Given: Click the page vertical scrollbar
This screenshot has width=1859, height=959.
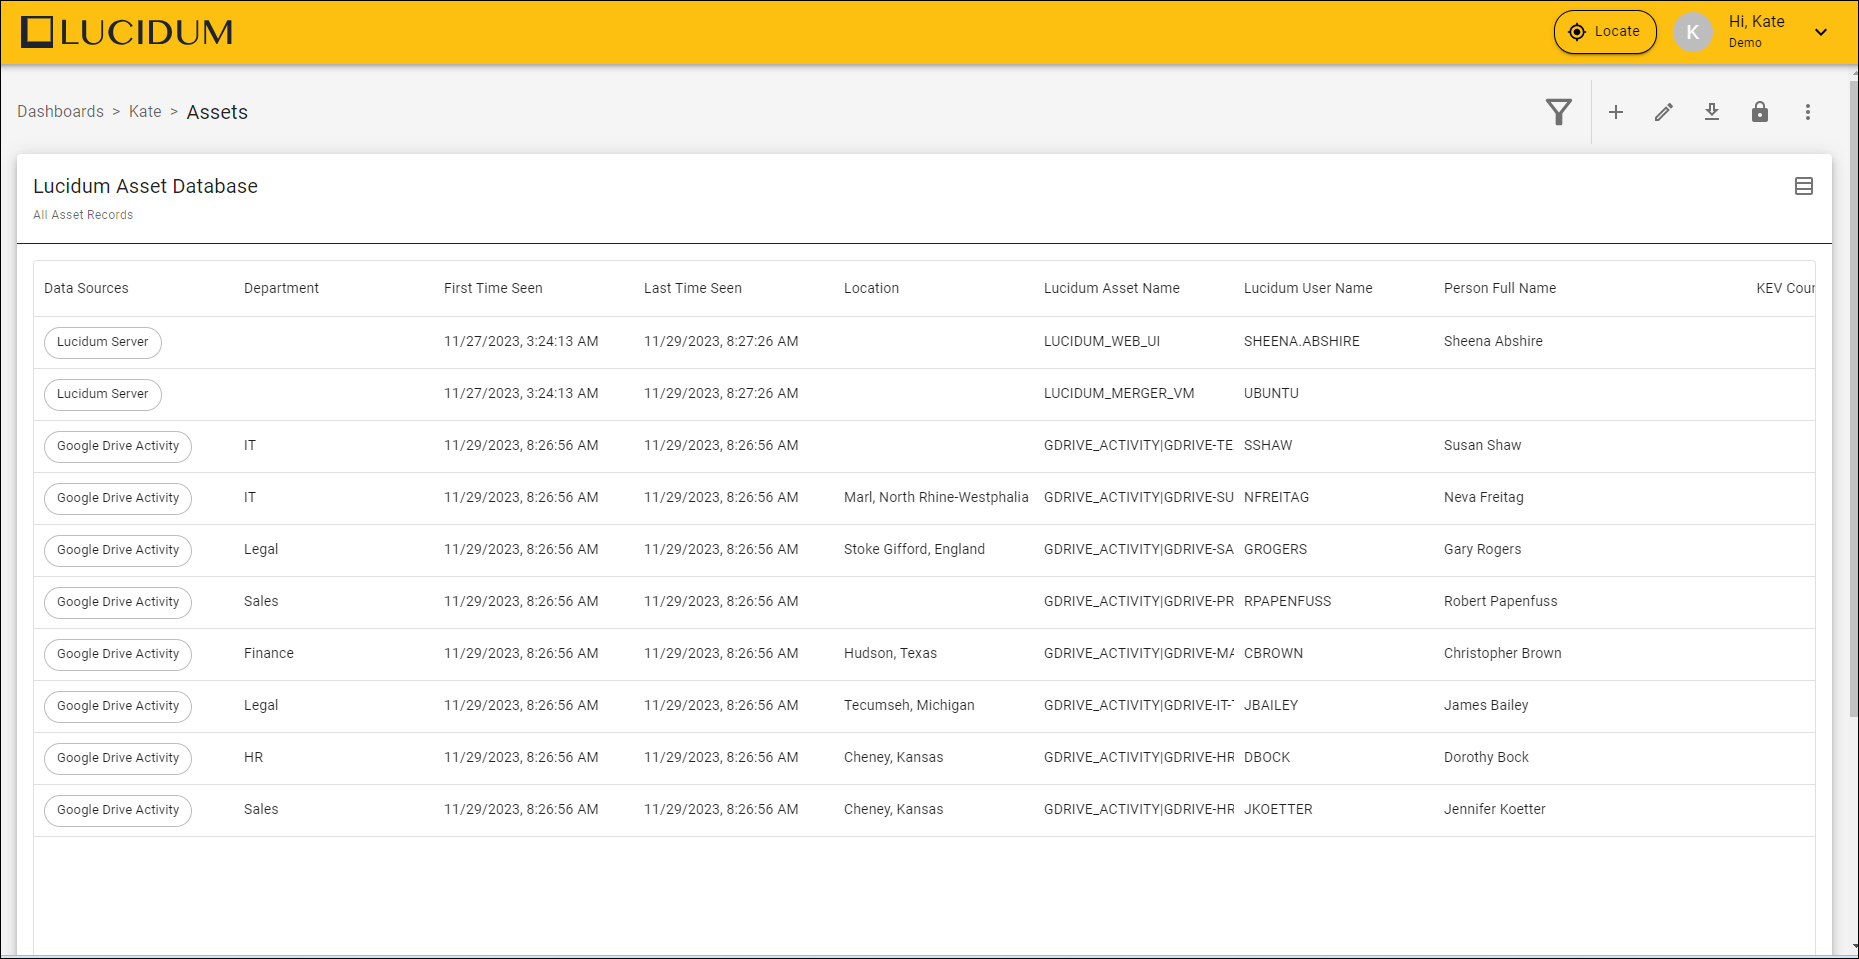Looking at the screenshot, I should click(x=1853, y=400).
